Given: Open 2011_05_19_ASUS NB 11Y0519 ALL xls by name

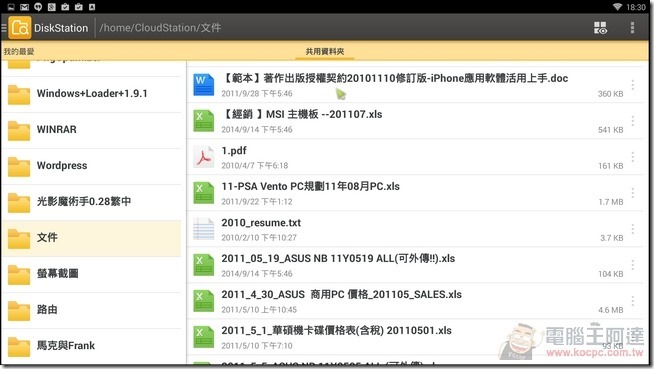Looking at the screenshot, I should (x=338, y=259).
